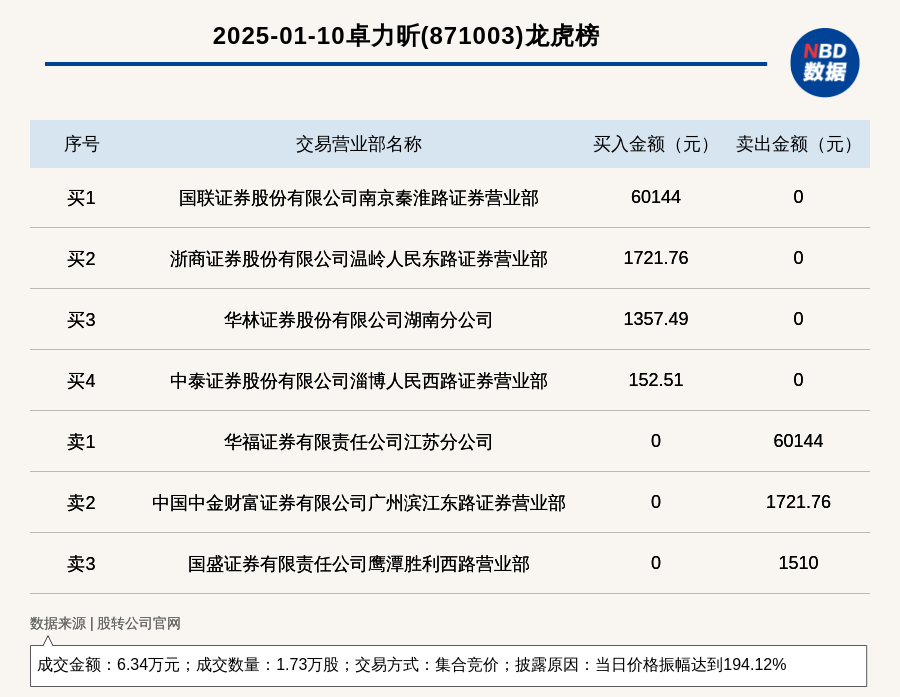The image size is (900, 697).
Task: Select the 买1 row label
Action: coord(81,198)
